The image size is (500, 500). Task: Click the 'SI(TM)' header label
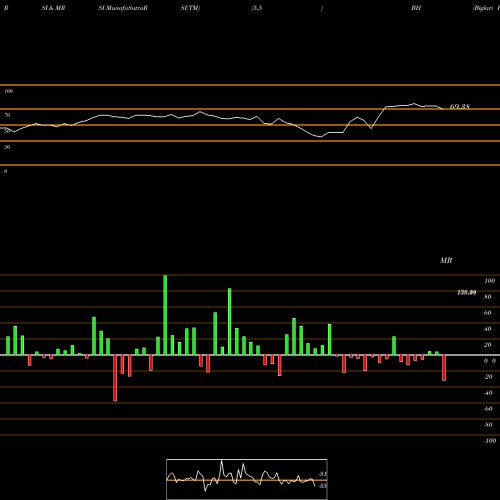pos(190,8)
